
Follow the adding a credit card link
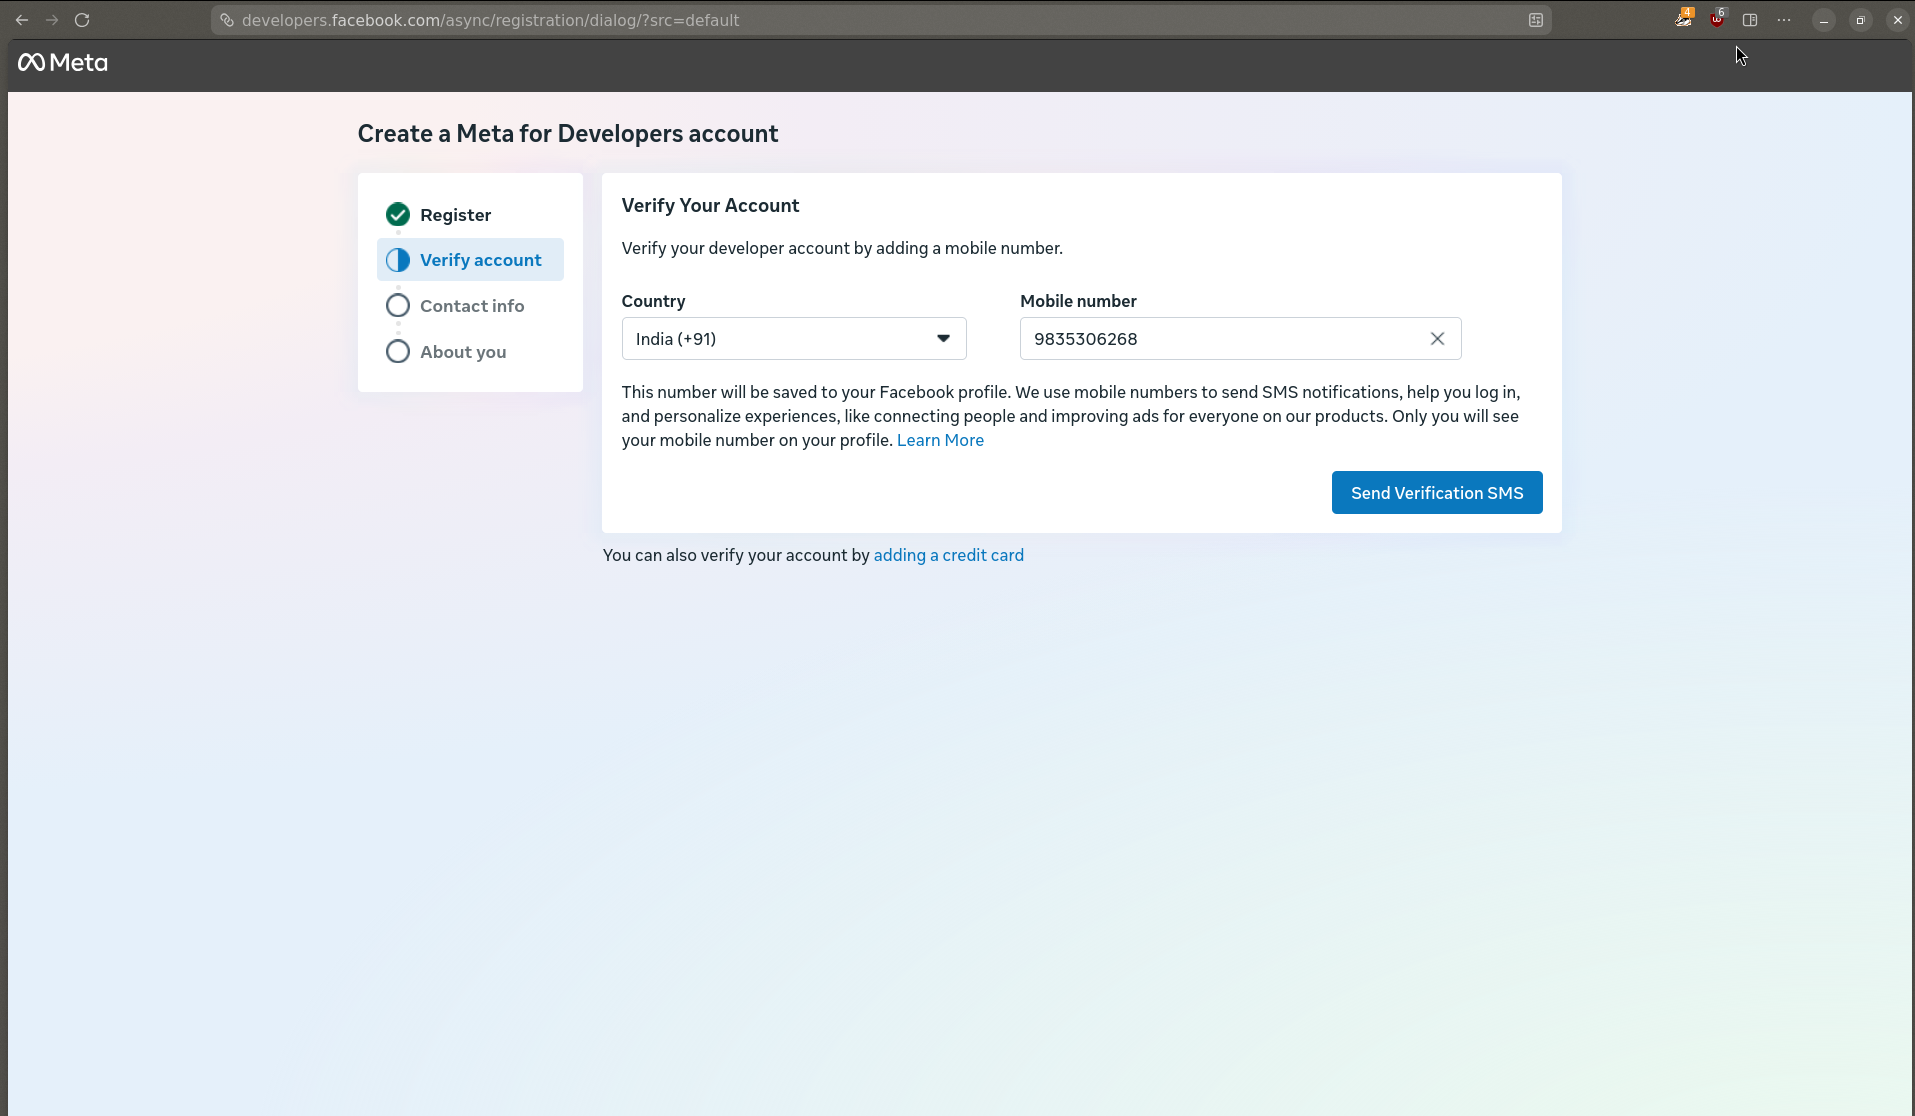point(949,555)
